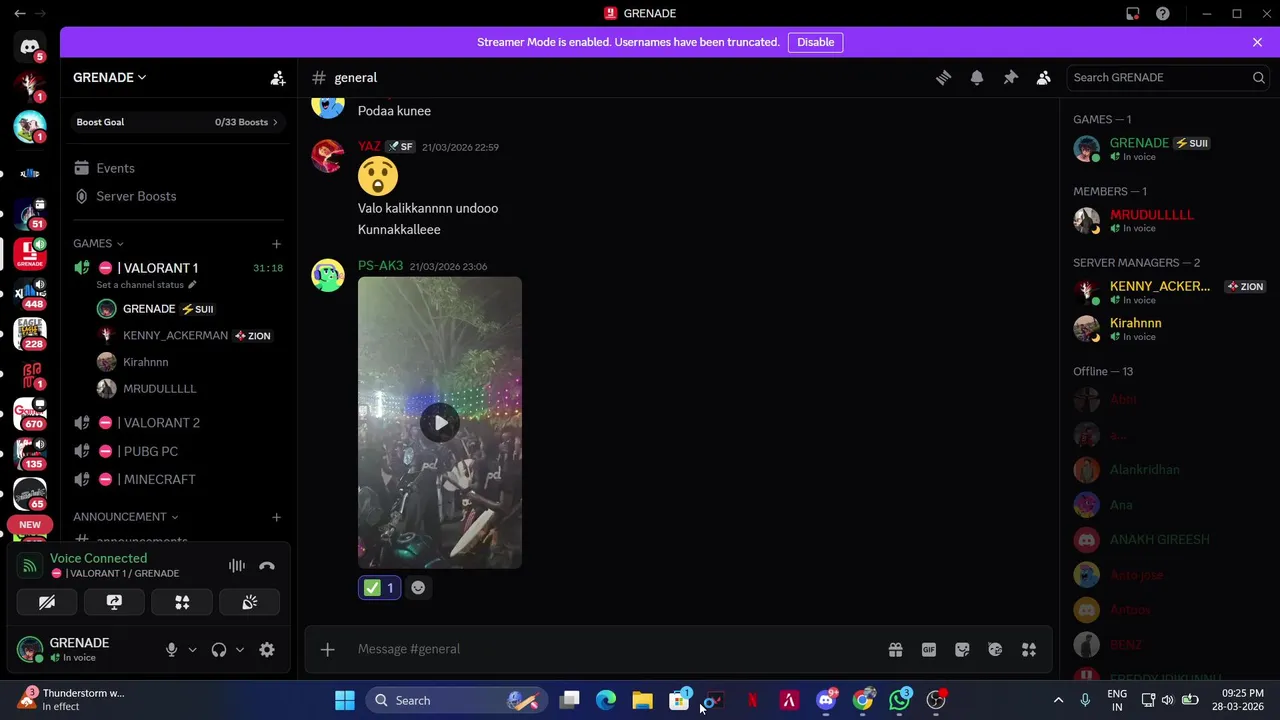Click PS-AK3 username in chat
1280x720 pixels.
tap(380, 266)
